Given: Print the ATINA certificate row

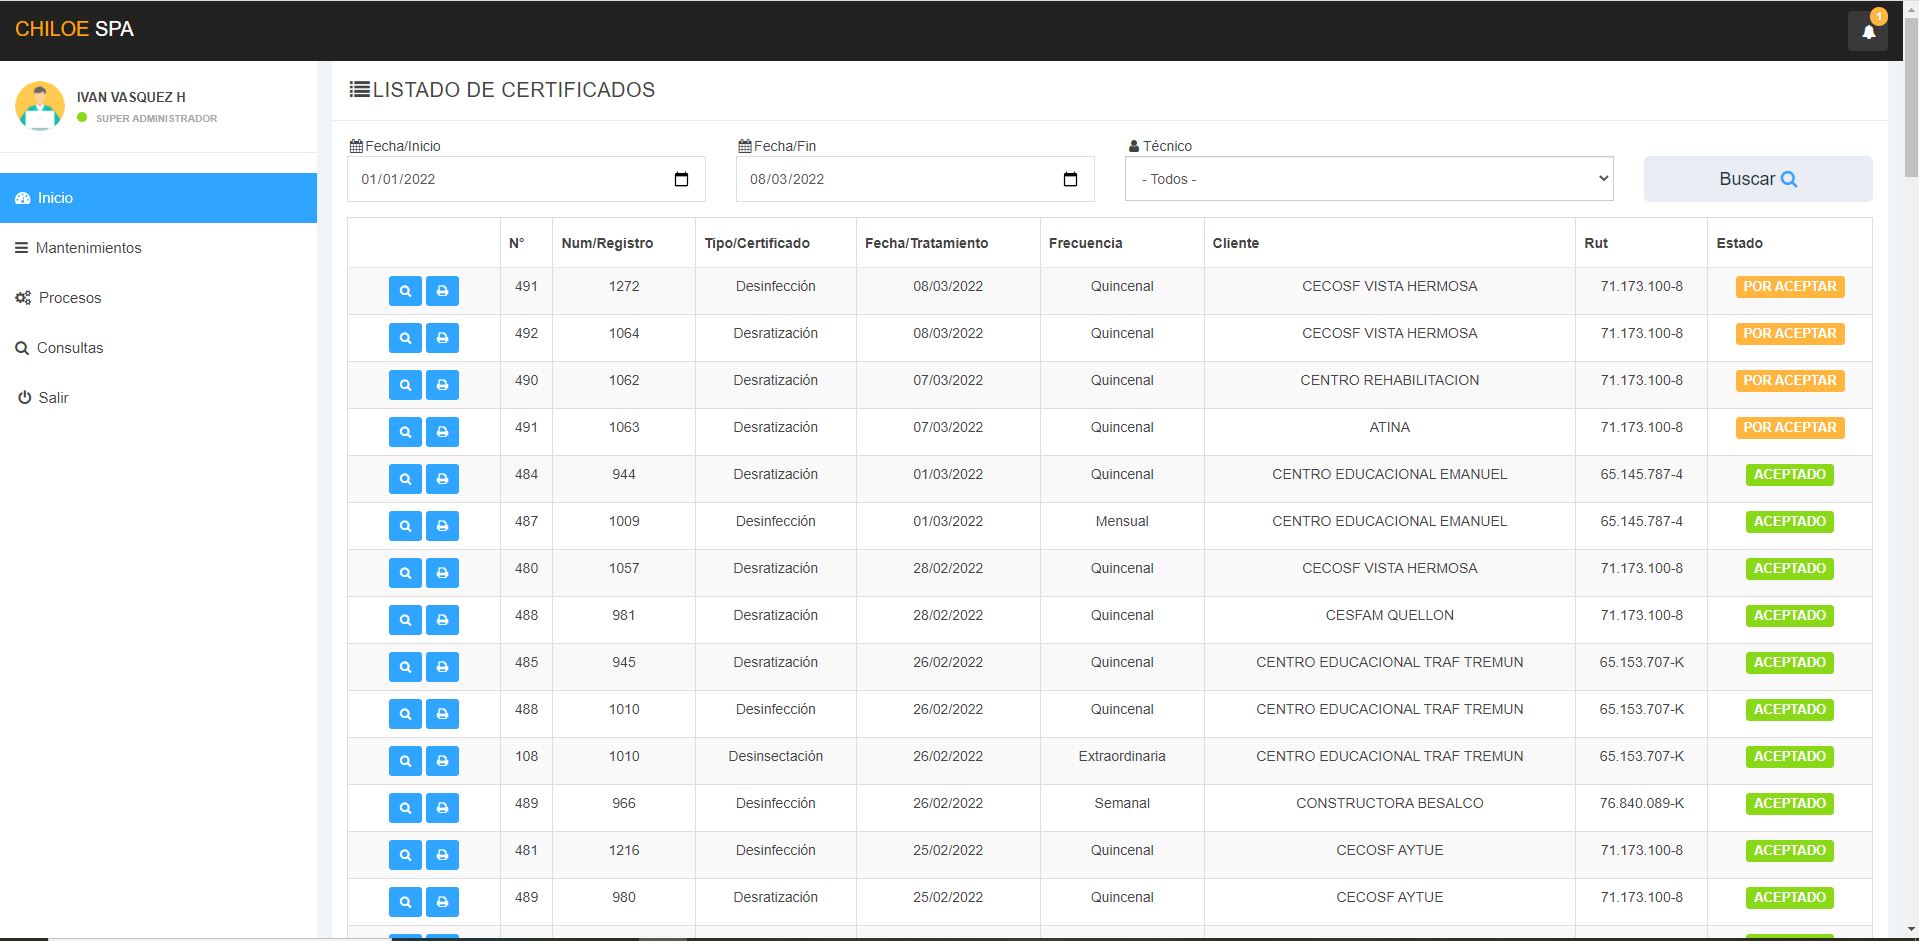Looking at the screenshot, I should pyautogui.click(x=442, y=432).
